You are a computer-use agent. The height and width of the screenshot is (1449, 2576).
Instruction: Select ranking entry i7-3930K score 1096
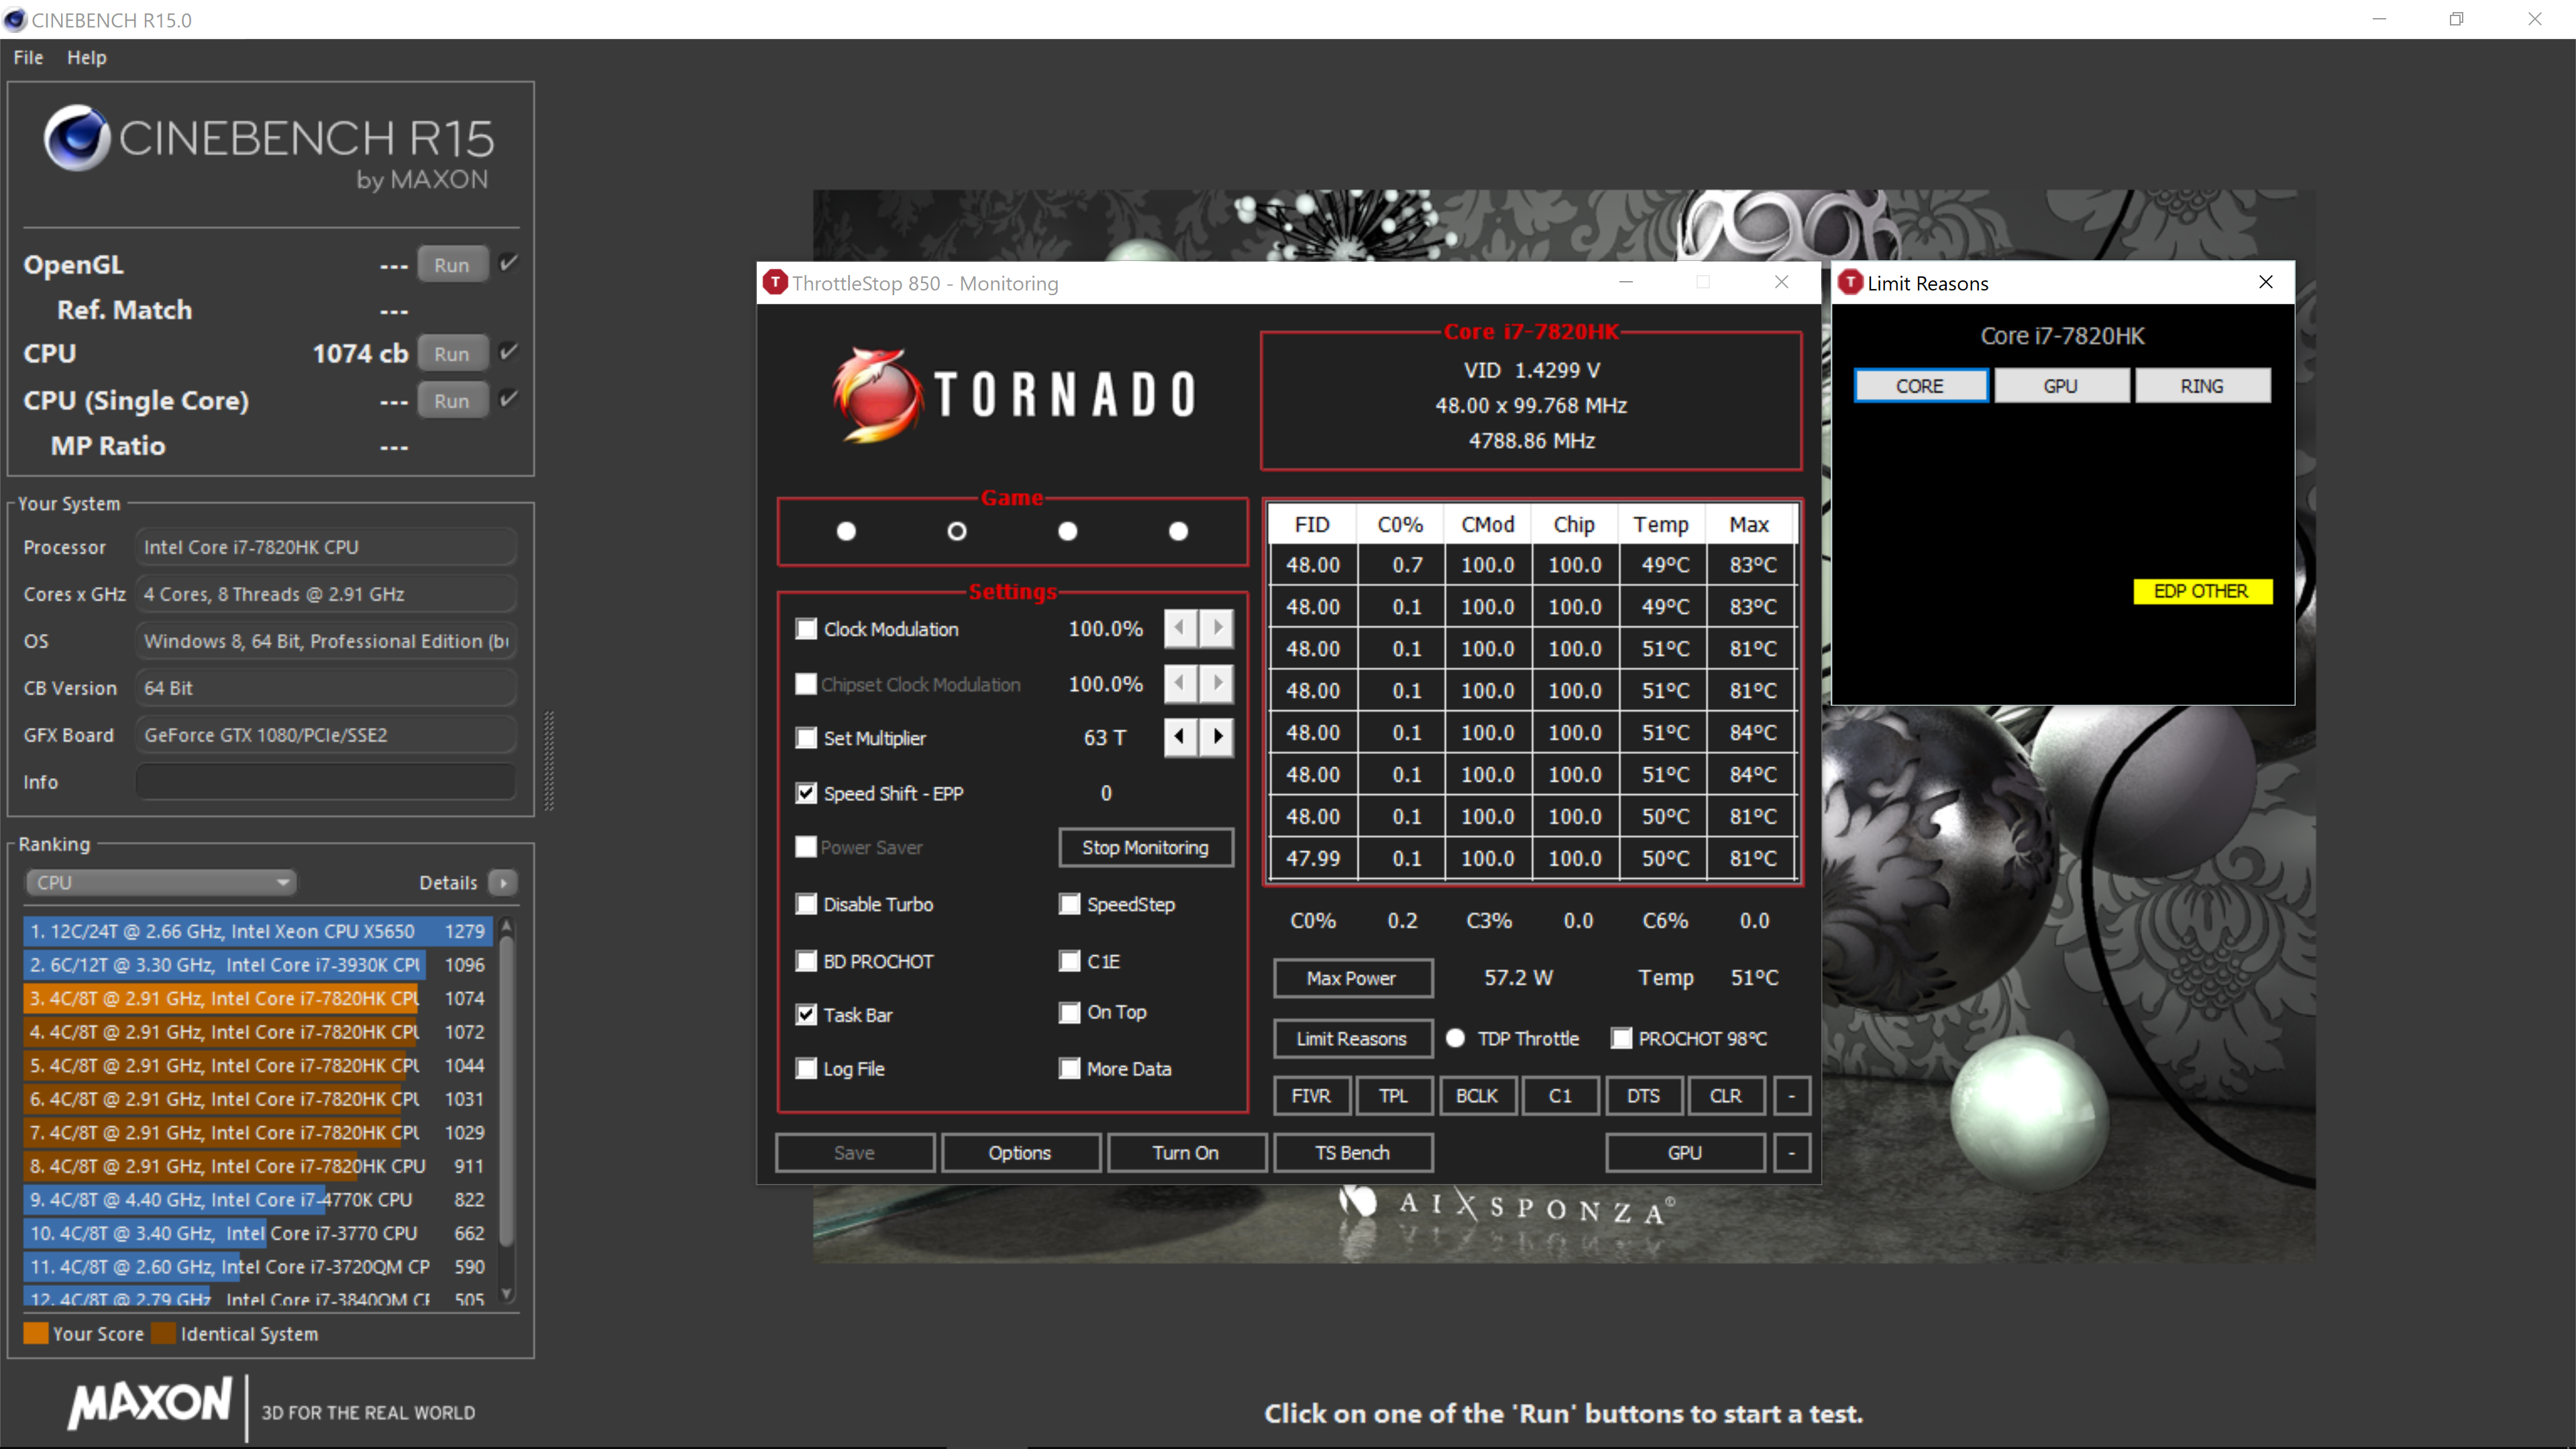(257, 965)
